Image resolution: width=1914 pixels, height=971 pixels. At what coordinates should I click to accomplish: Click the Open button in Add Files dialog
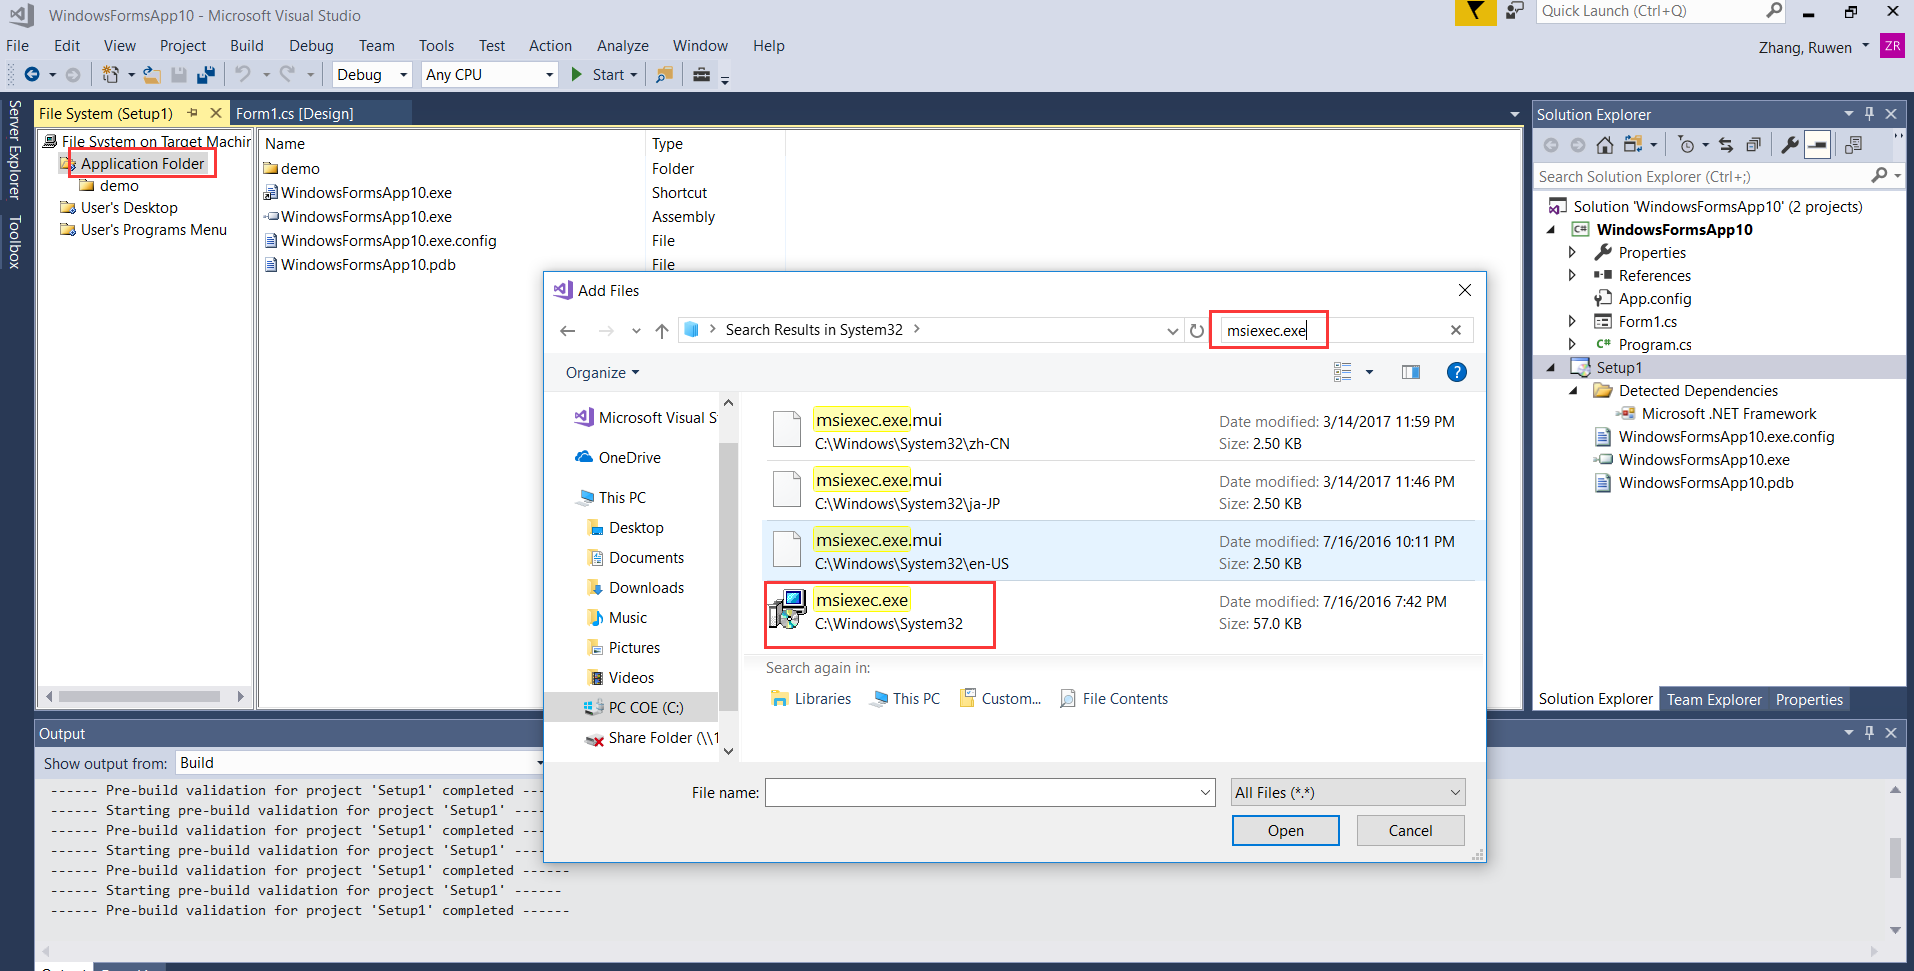pos(1285,831)
